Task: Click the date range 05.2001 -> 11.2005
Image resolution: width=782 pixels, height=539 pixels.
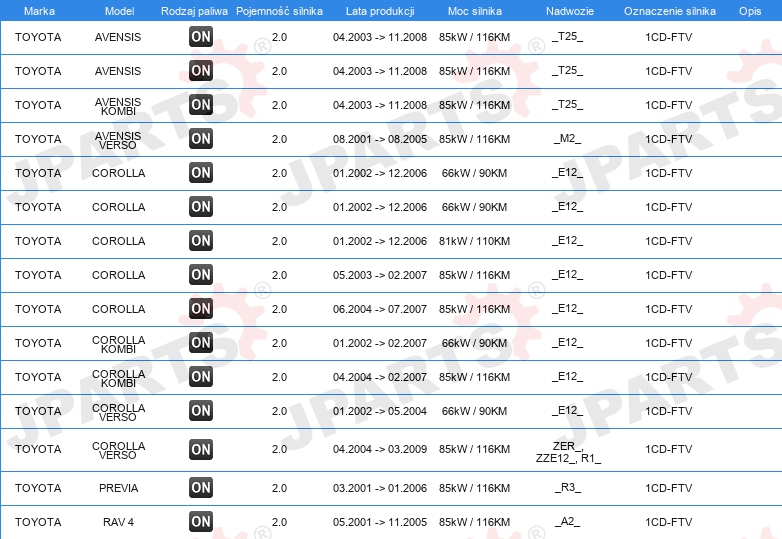Action: (x=380, y=522)
